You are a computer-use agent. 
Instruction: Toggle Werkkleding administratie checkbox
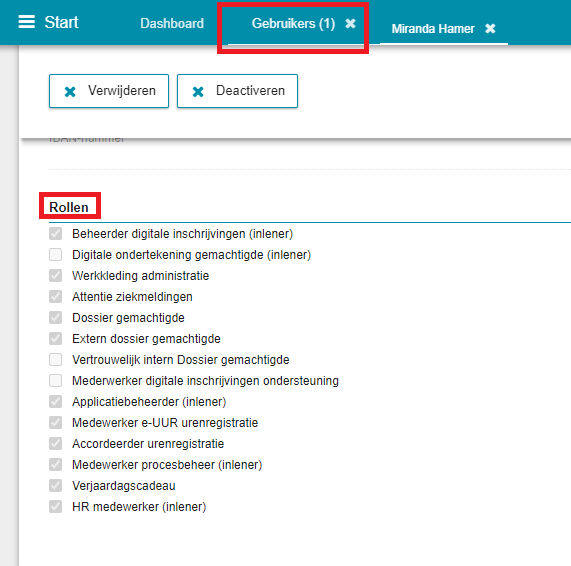click(55, 276)
